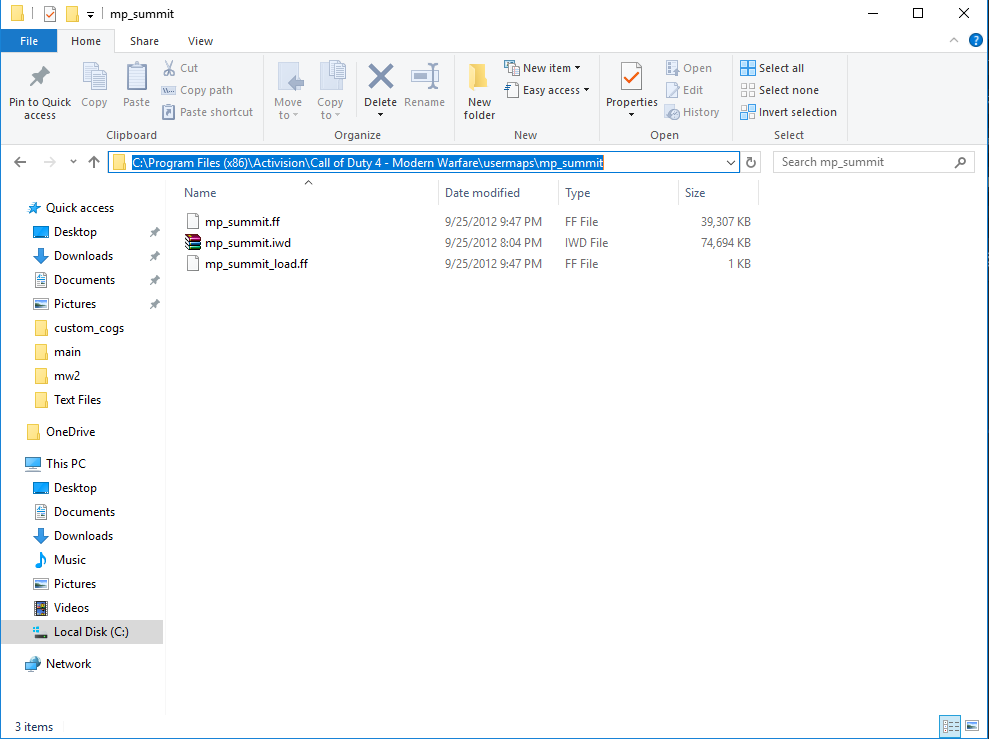
Task: Open the Quick Access Toolbar dropdown arrow
Action: pyautogui.click(x=90, y=15)
